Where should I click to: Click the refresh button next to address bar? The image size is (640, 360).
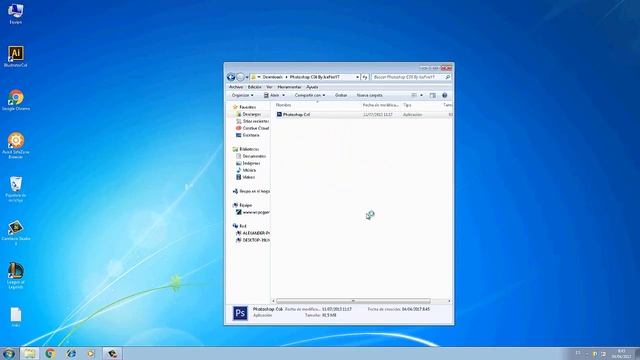[365, 77]
